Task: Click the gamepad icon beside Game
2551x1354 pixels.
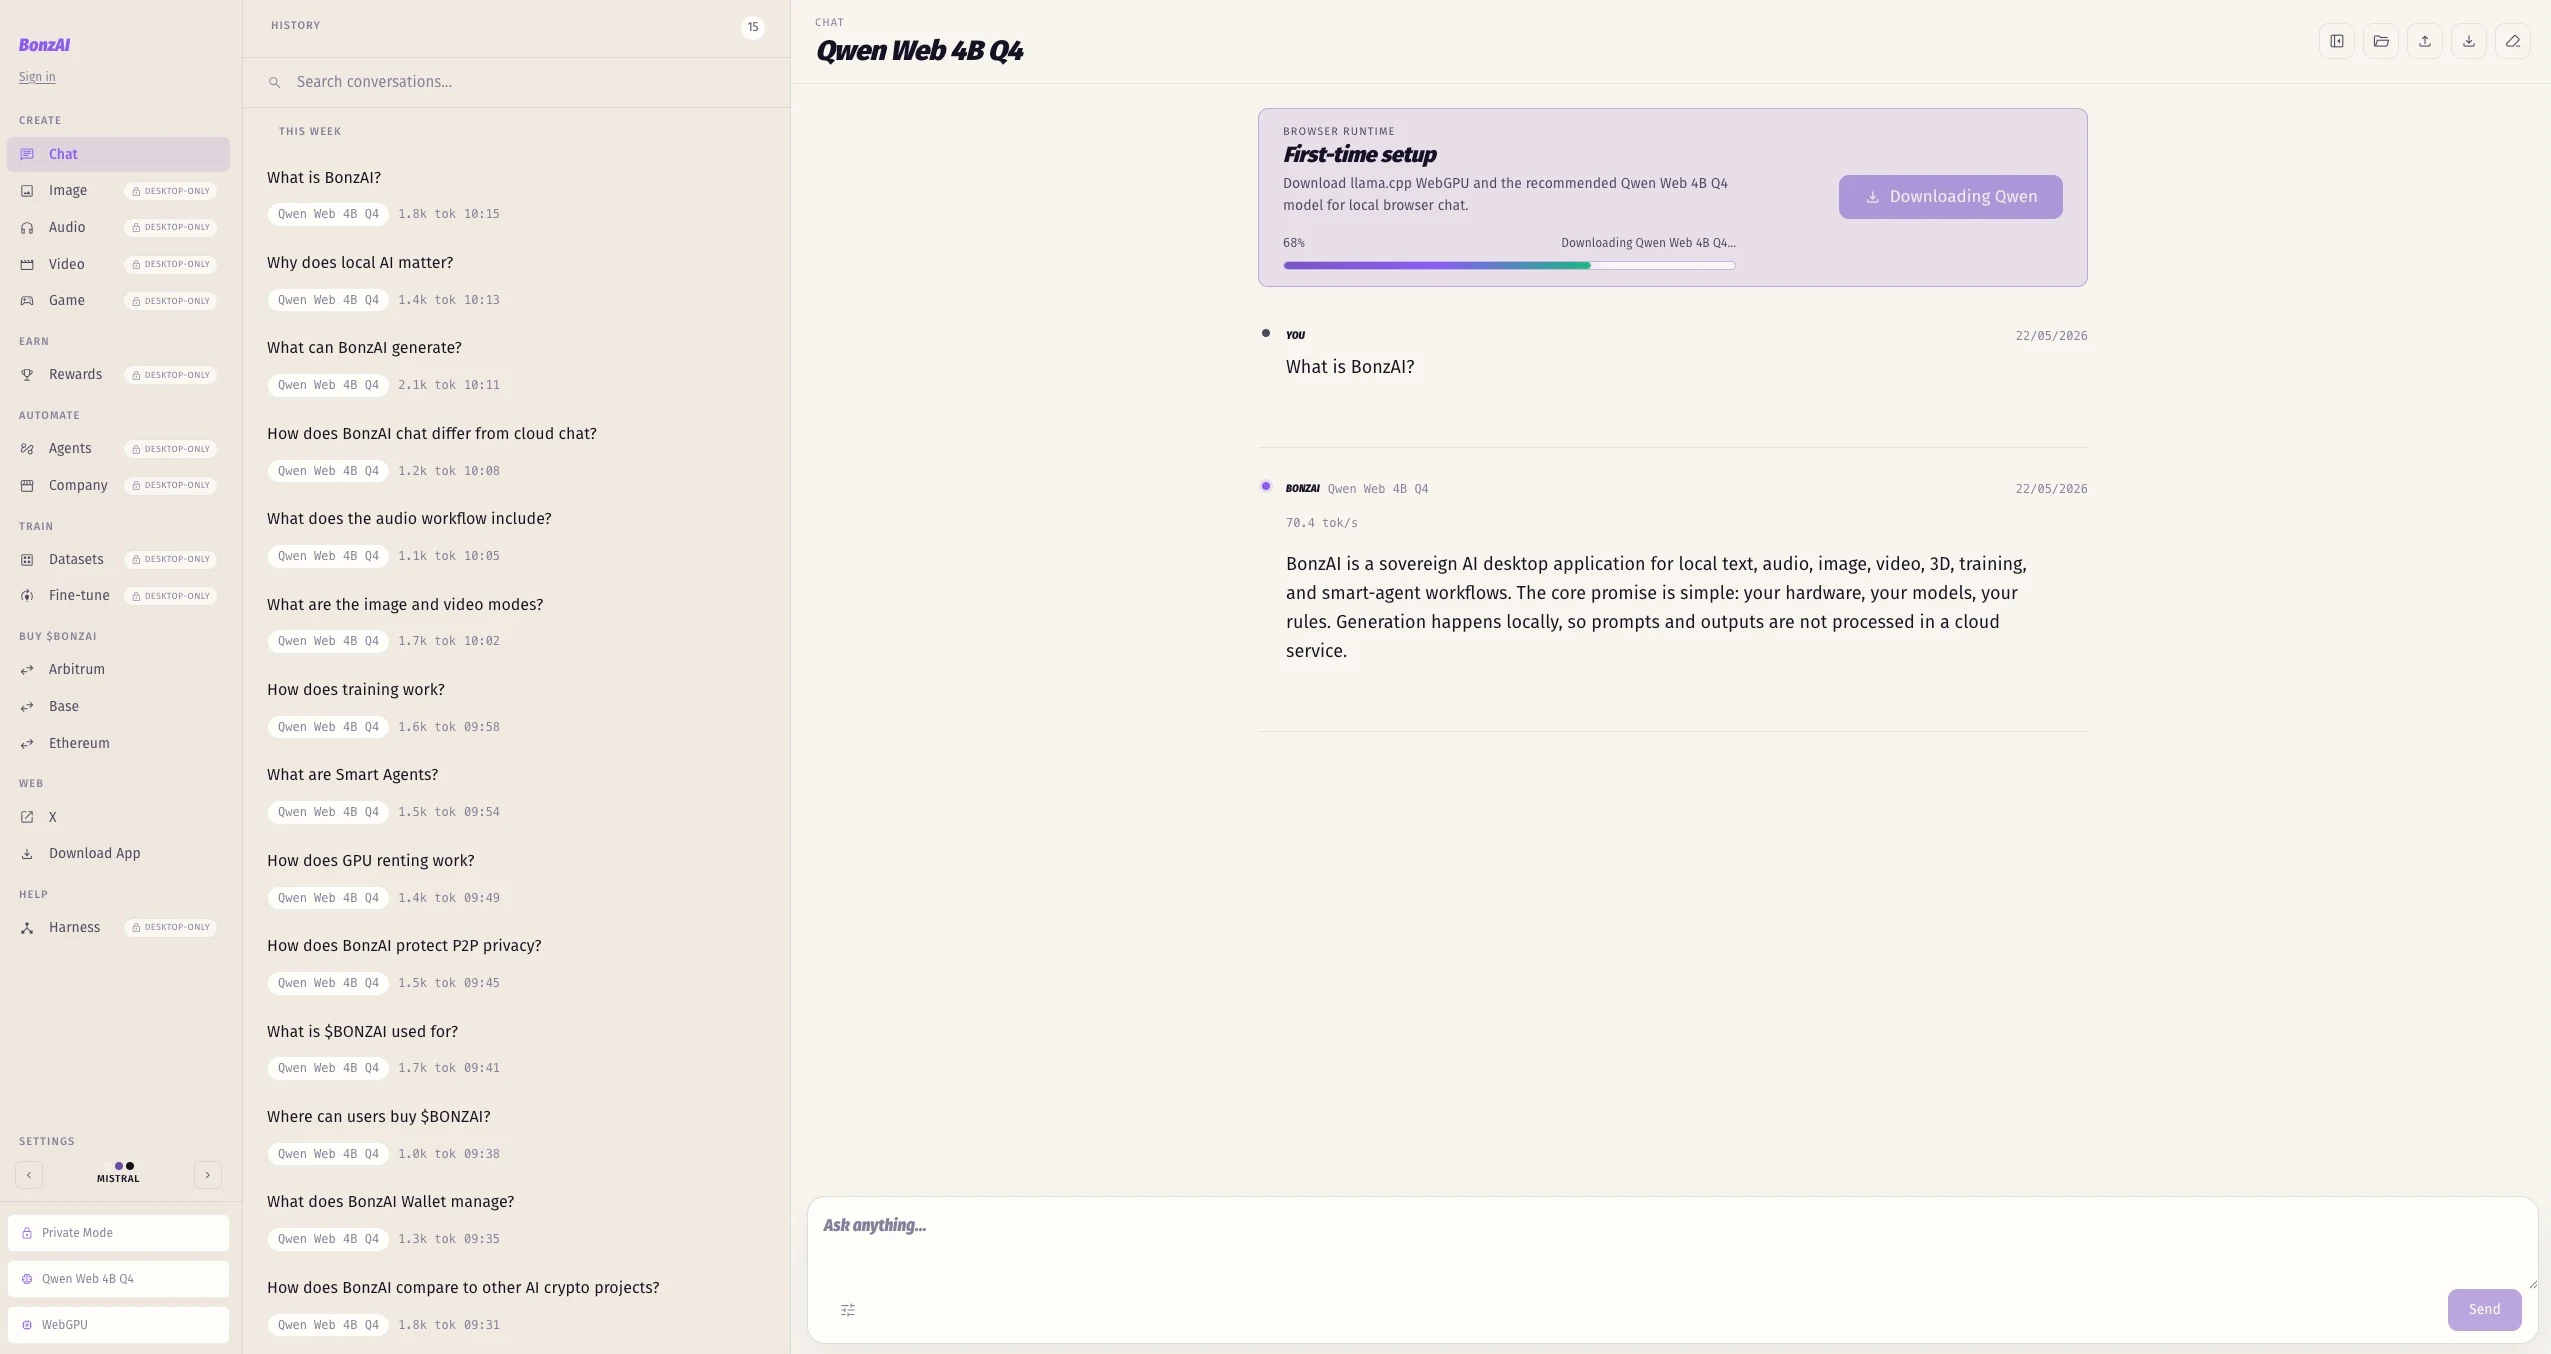Action: (27, 301)
